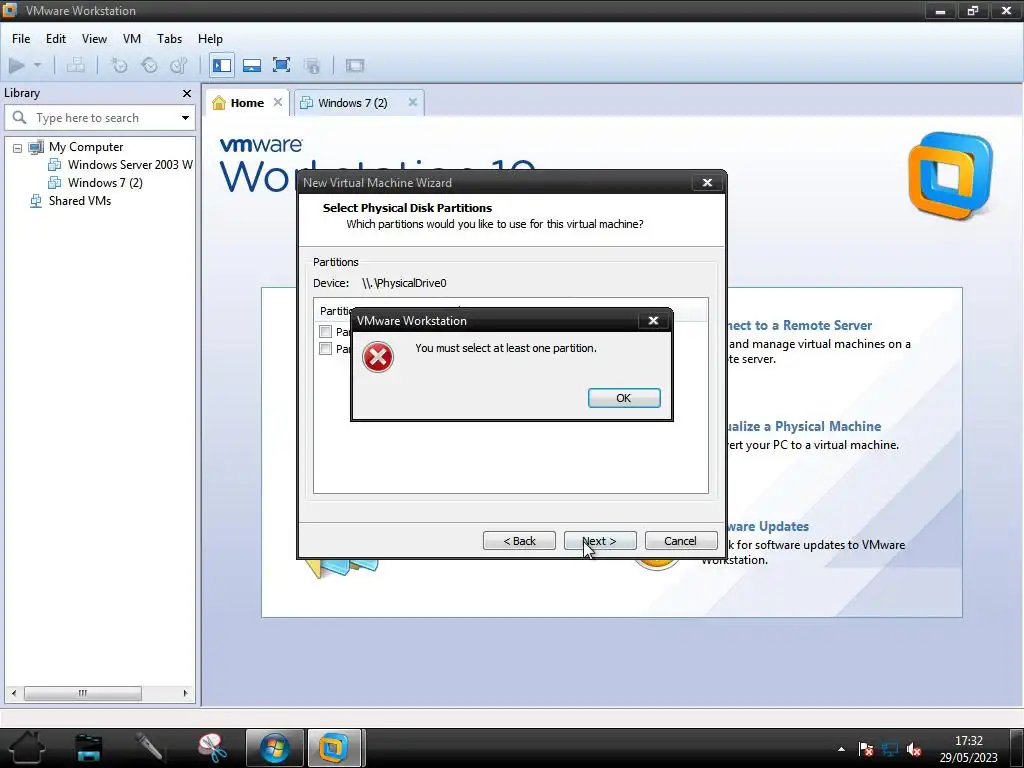Click the Send Ctrl+Alt+Del toolbar icon
The height and width of the screenshot is (768, 1024).
pyautogui.click(x=76, y=65)
